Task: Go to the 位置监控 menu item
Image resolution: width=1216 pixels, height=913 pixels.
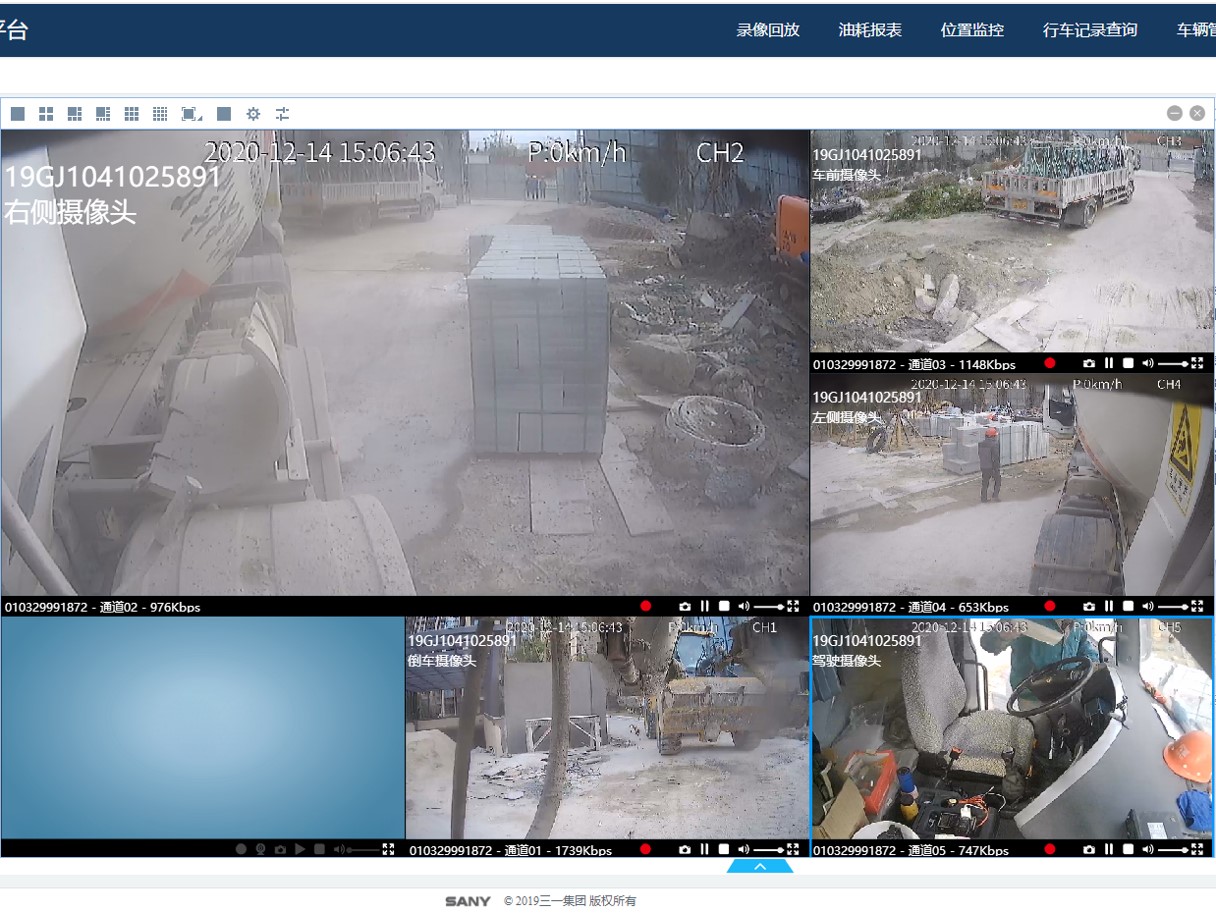Action: (972, 30)
